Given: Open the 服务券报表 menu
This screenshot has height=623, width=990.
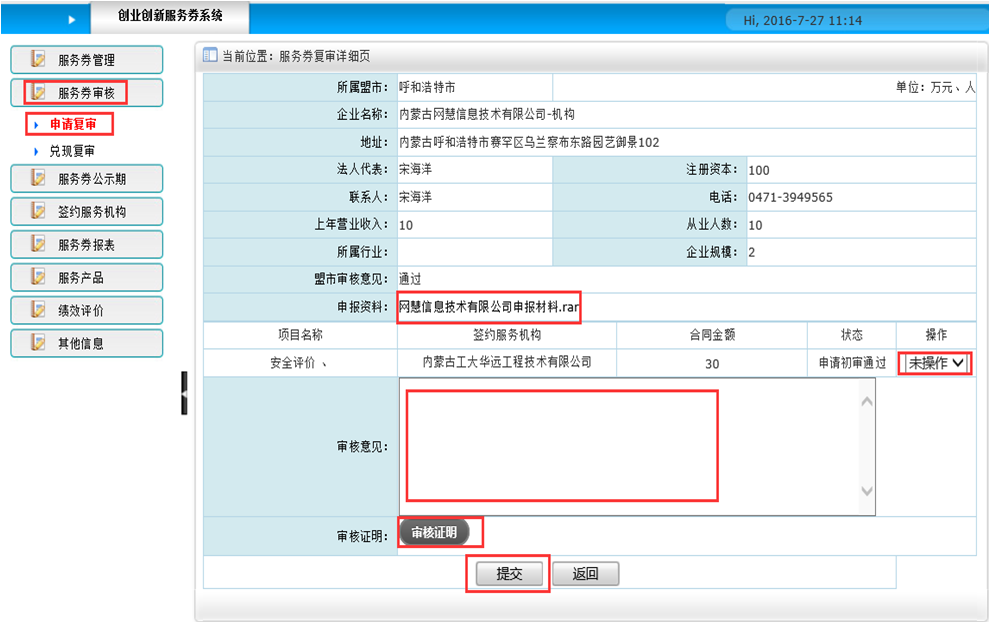Looking at the screenshot, I should click(86, 244).
